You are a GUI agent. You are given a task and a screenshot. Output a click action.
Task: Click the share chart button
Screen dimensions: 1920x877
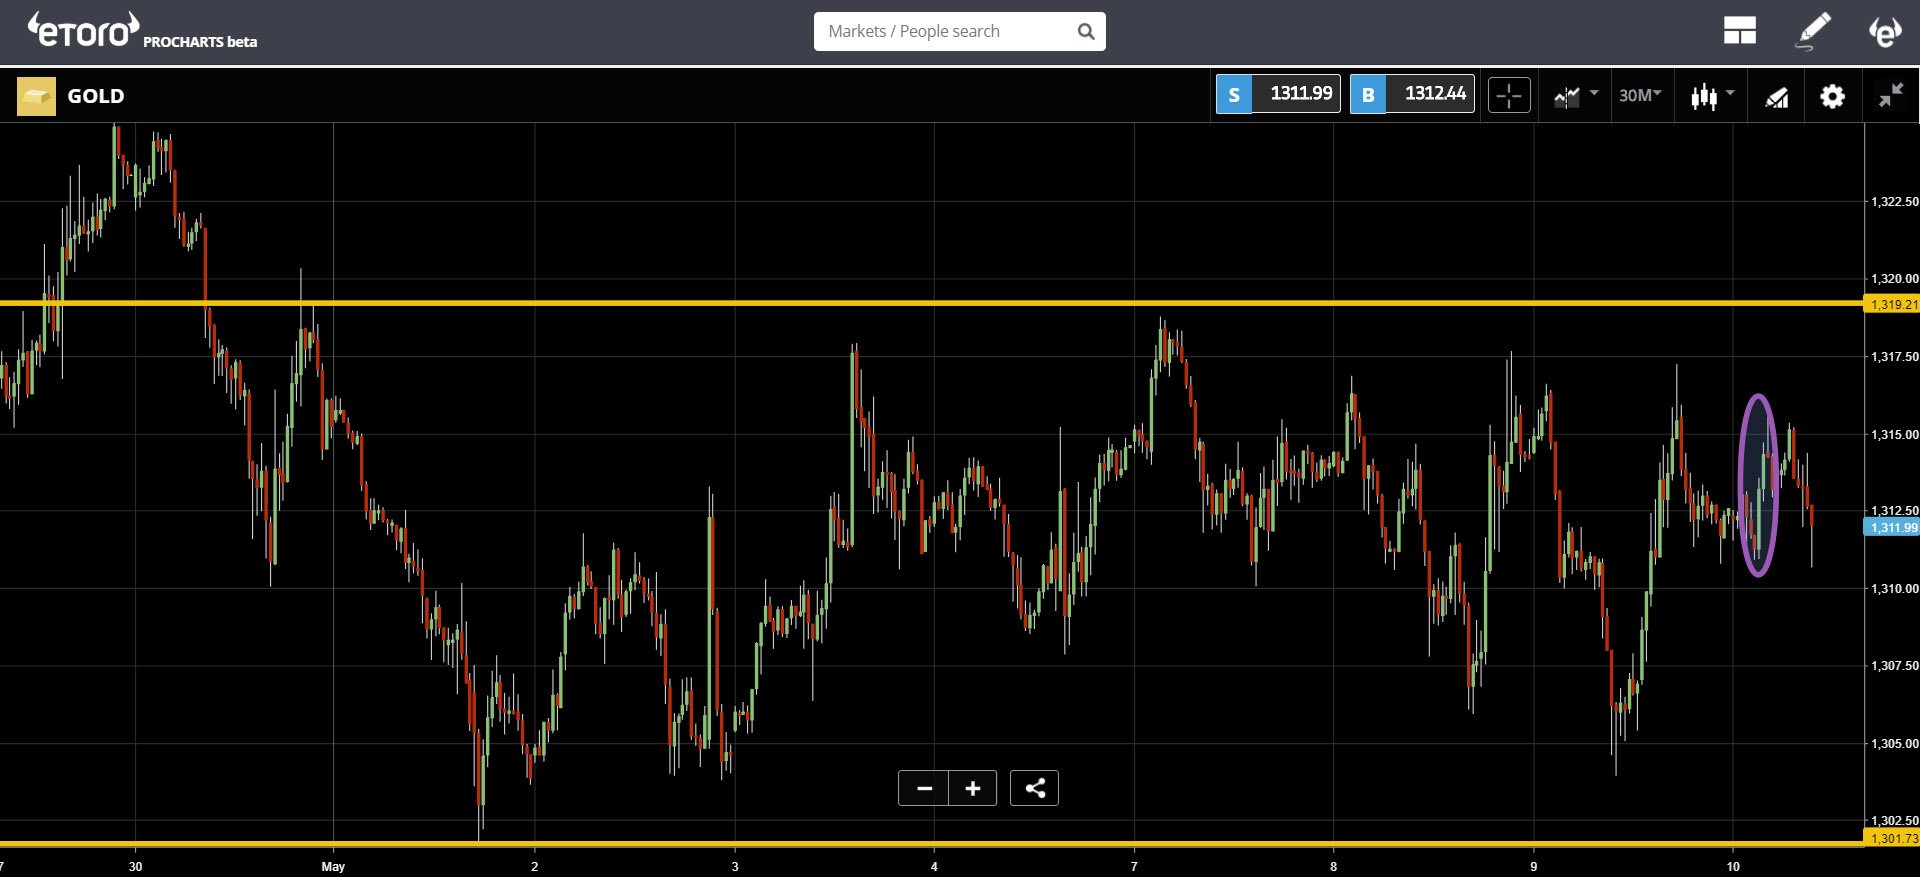[1034, 788]
